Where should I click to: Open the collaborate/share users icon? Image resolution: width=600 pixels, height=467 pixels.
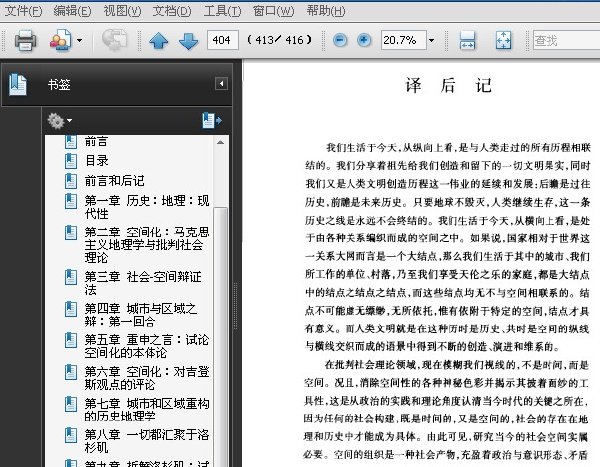pos(60,40)
